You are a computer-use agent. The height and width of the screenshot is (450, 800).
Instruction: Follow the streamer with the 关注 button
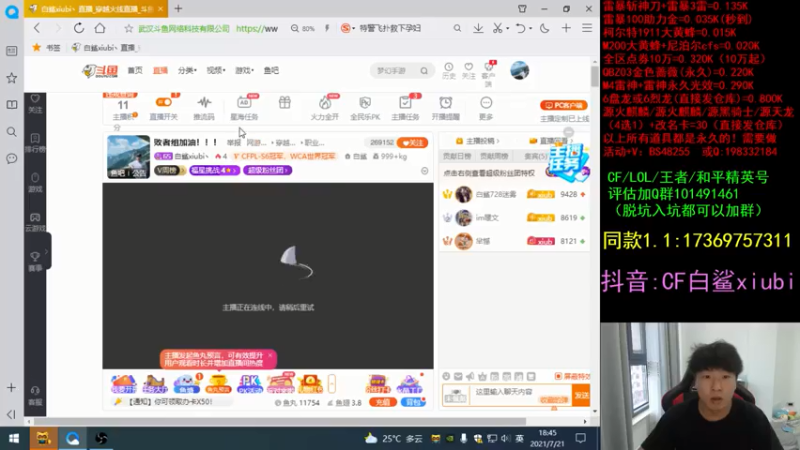[412, 143]
